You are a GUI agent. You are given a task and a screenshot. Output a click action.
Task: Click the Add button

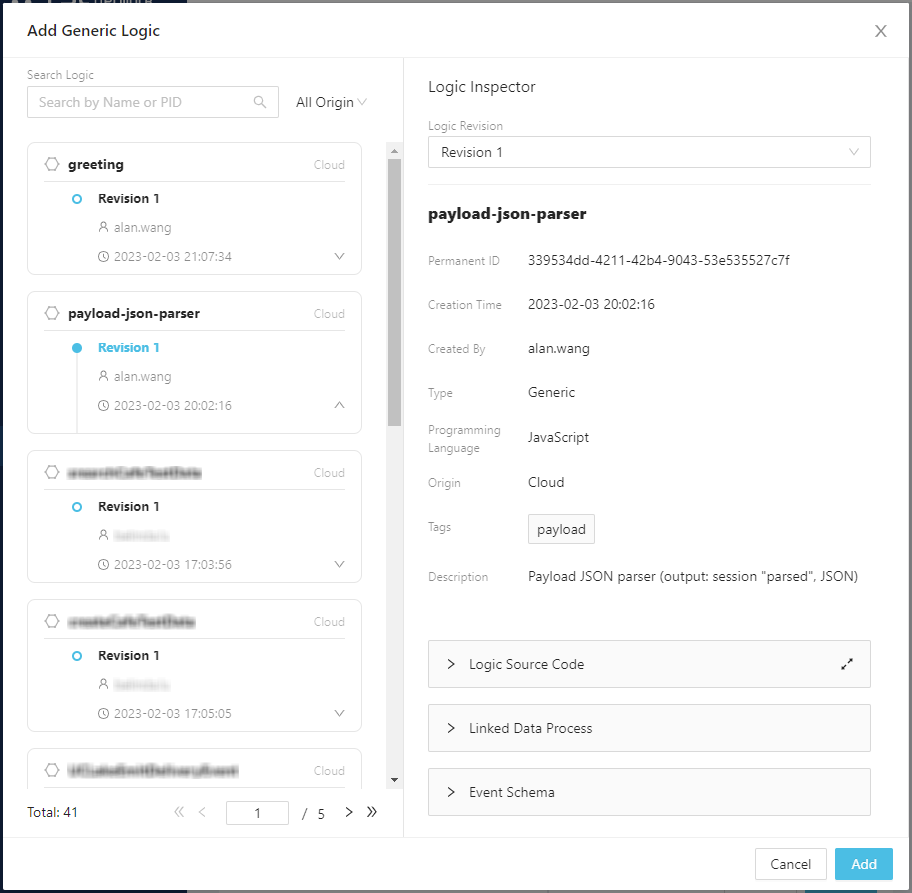[864, 864]
